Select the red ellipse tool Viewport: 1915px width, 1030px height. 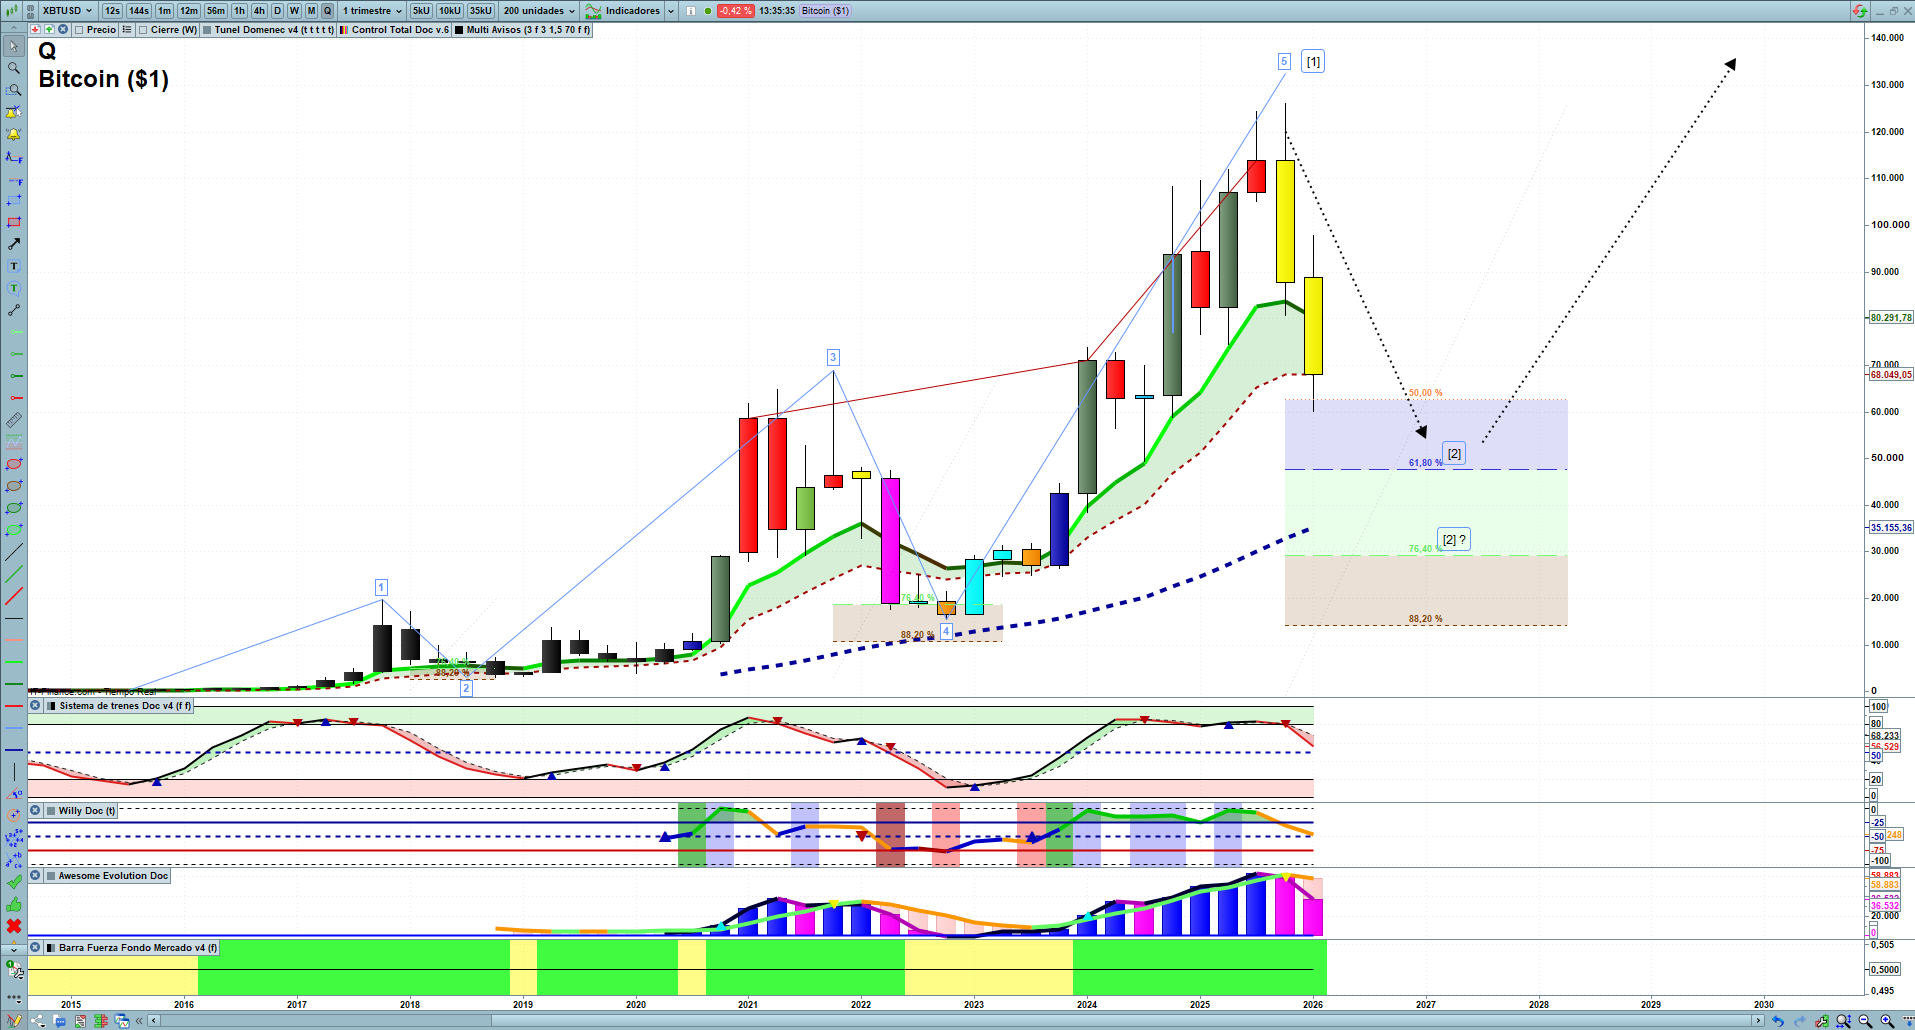click(x=14, y=464)
